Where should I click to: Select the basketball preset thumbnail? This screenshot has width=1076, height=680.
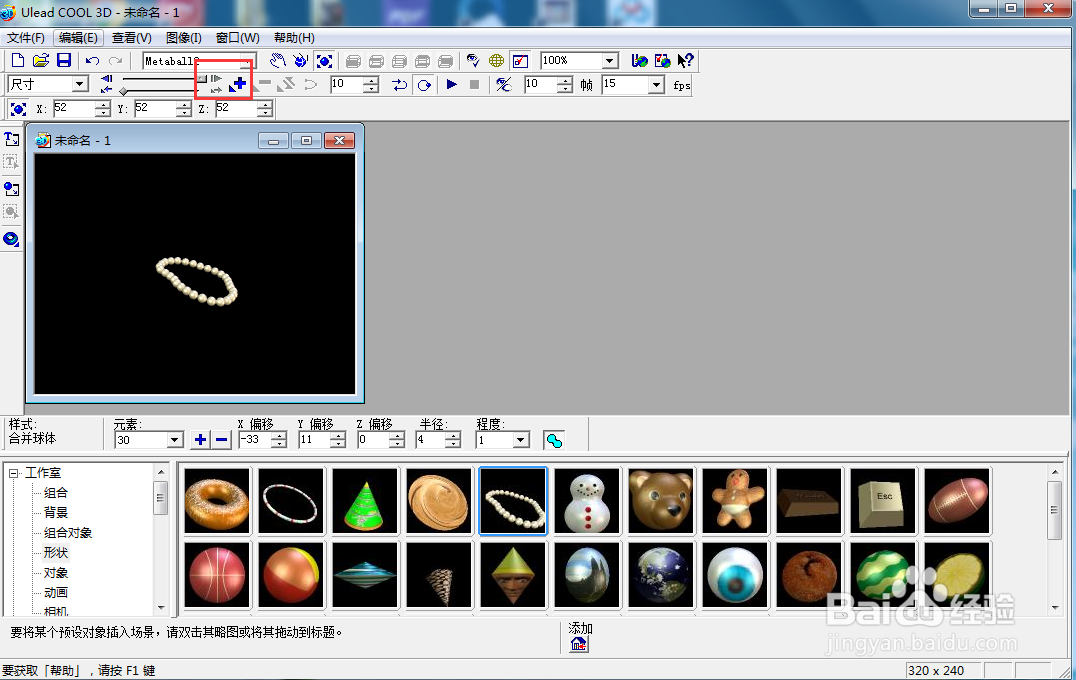(217, 575)
